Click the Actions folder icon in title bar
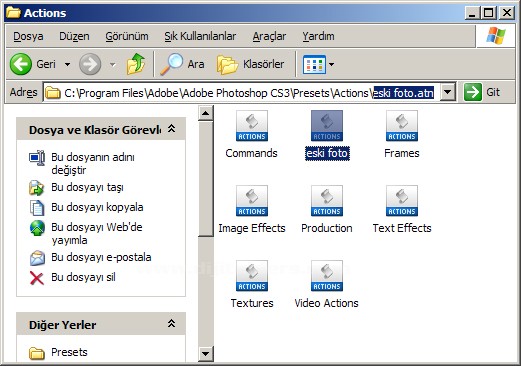The width and height of the screenshot is (521, 366). [14, 12]
